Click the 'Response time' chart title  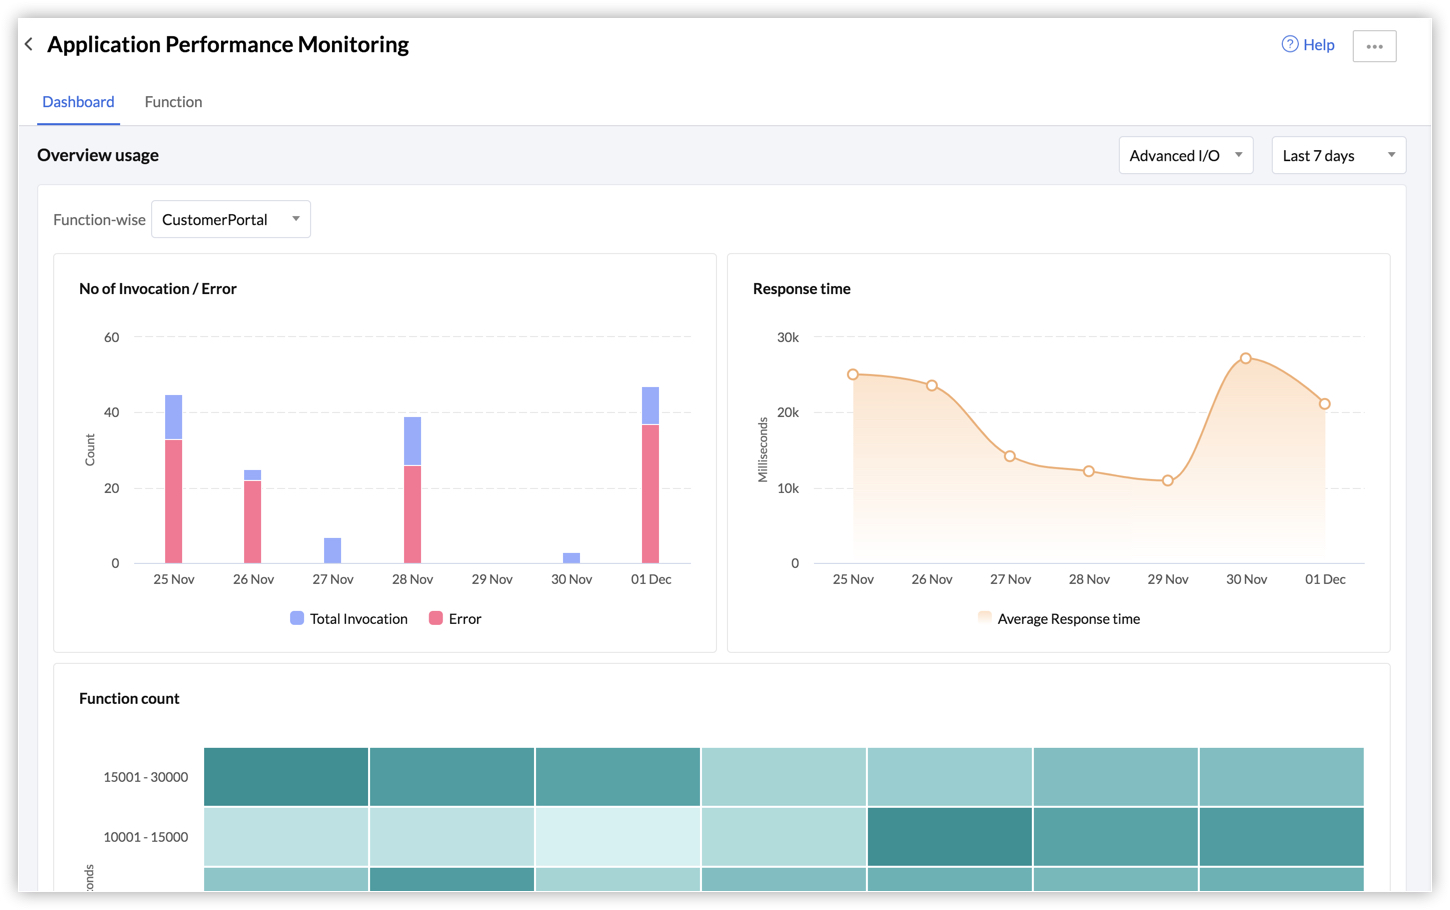pyautogui.click(x=802, y=289)
